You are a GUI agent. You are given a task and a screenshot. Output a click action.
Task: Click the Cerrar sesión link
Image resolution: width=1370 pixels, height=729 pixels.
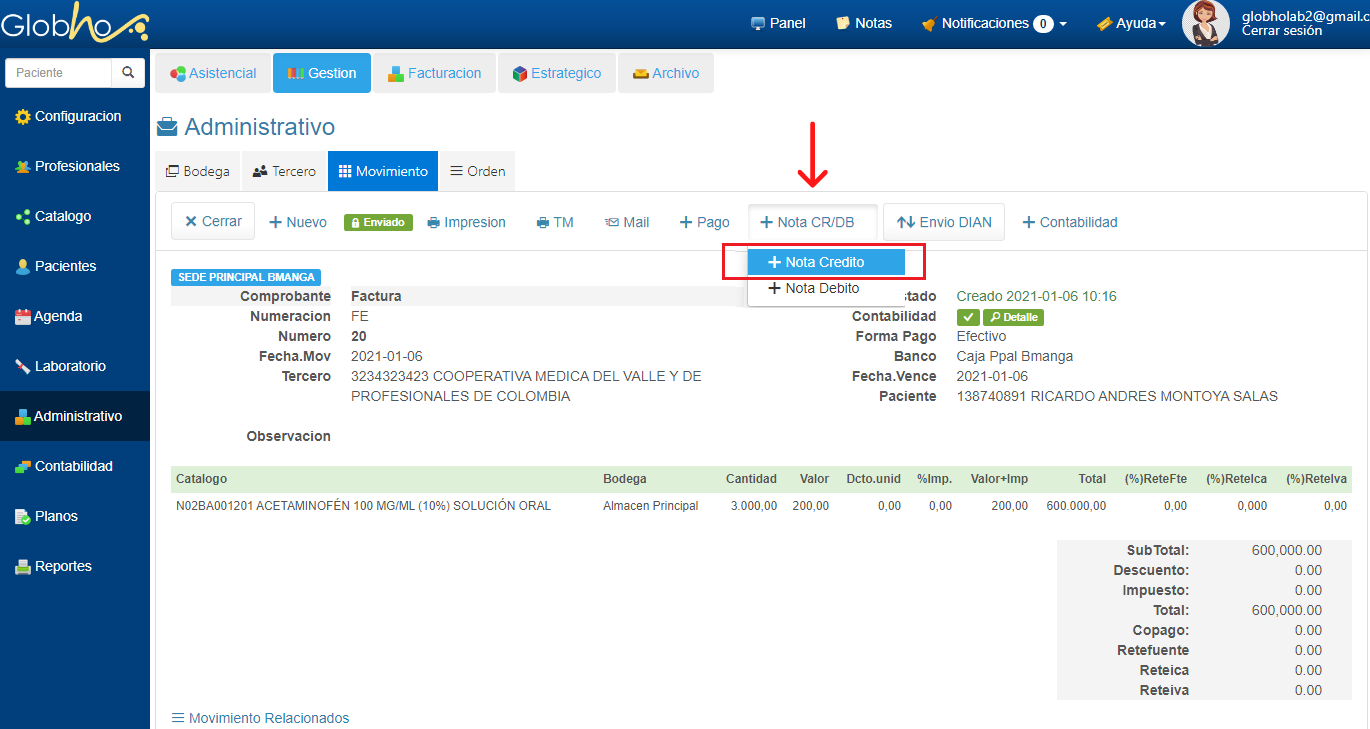coord(1281,31)
